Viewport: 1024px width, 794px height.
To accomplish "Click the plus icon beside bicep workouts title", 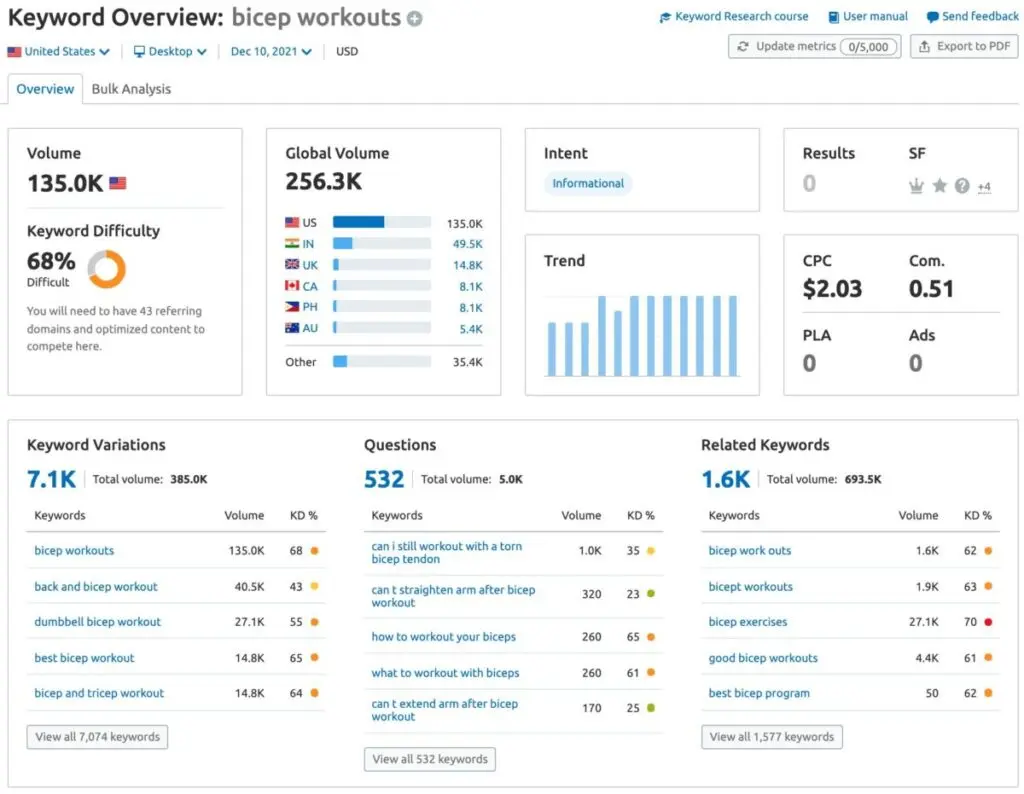I will pyautogui.click(x=415, y=19).
